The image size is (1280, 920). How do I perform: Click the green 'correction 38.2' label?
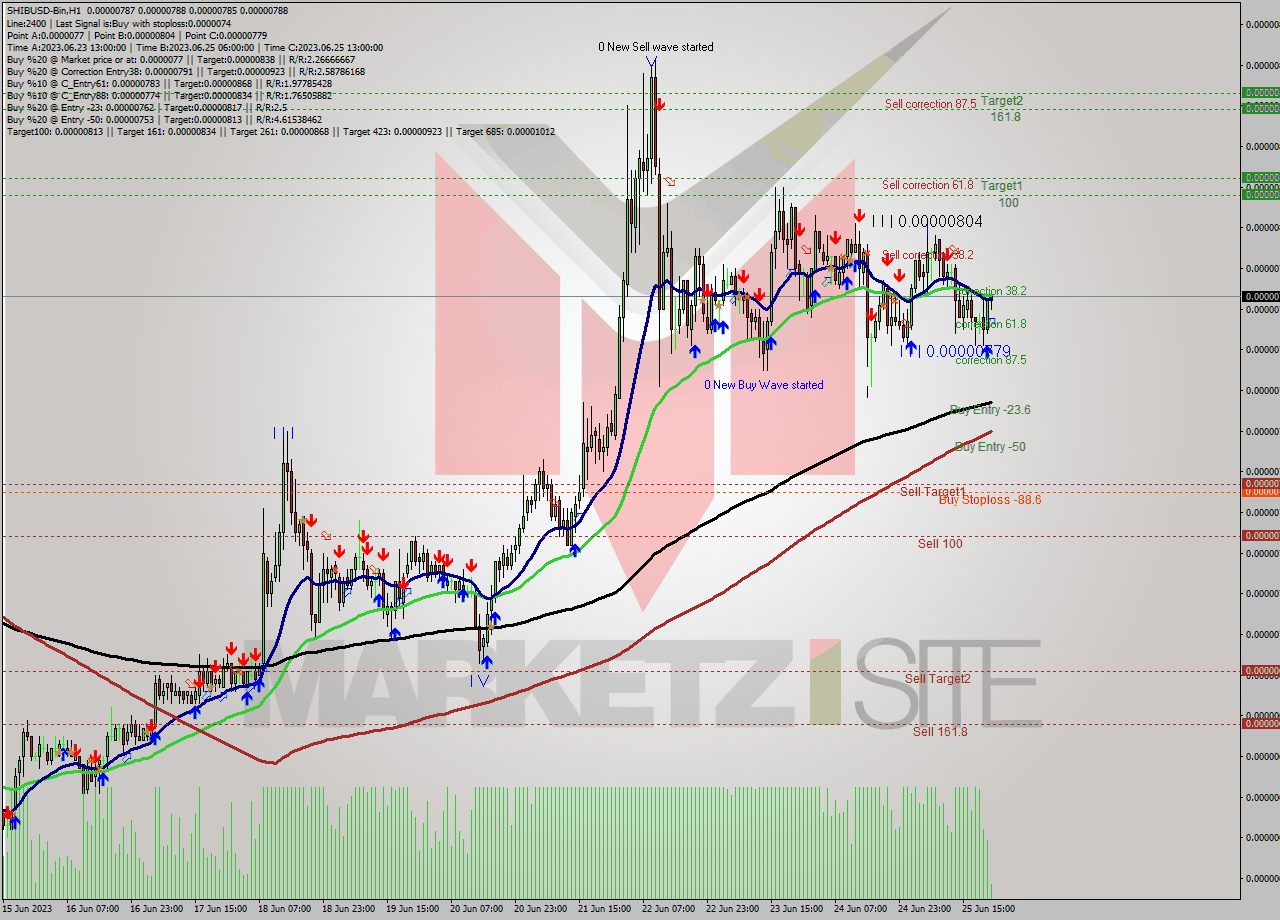click(x=990, y=291)
